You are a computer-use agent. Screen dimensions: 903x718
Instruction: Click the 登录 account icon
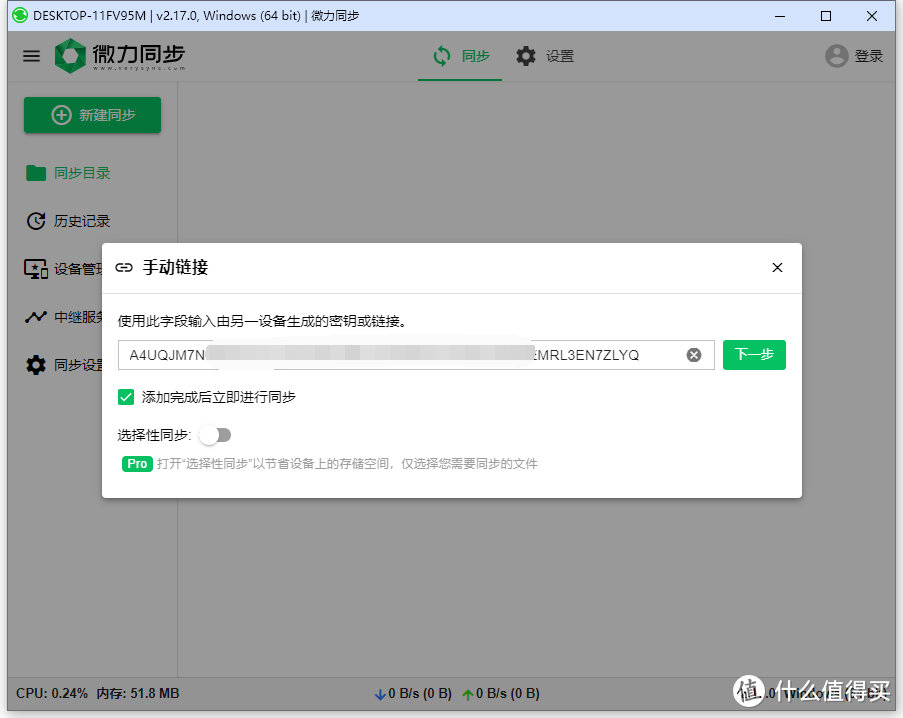point(836,56)
